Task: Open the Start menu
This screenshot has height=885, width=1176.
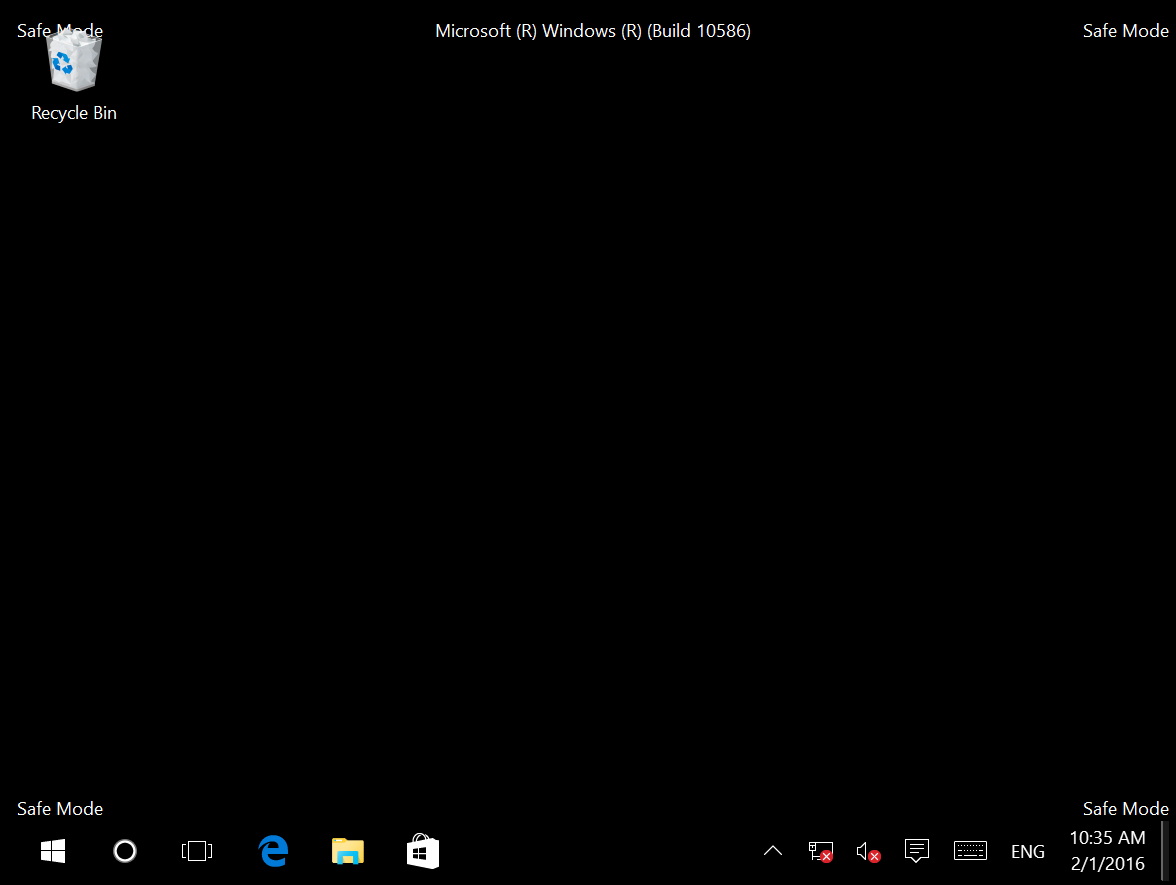Action: (x=52, y=851)
